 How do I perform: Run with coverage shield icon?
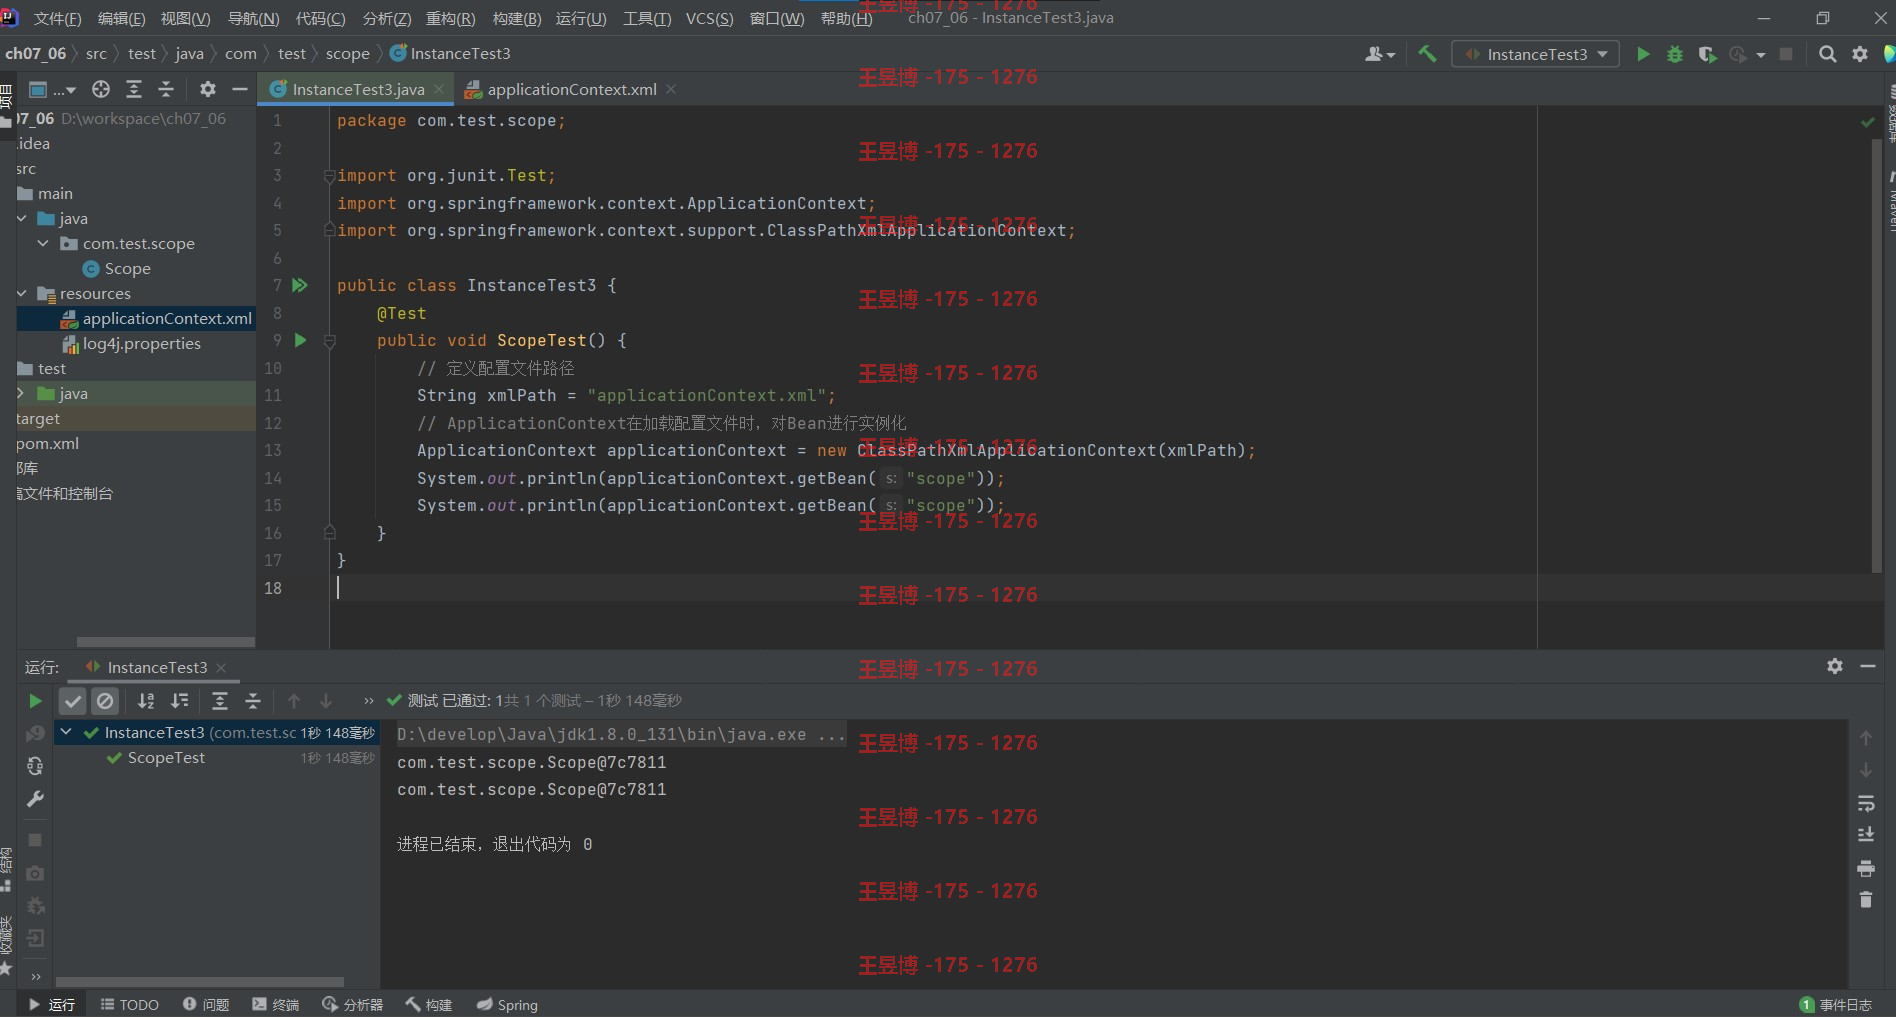(x=1707, y=54)
